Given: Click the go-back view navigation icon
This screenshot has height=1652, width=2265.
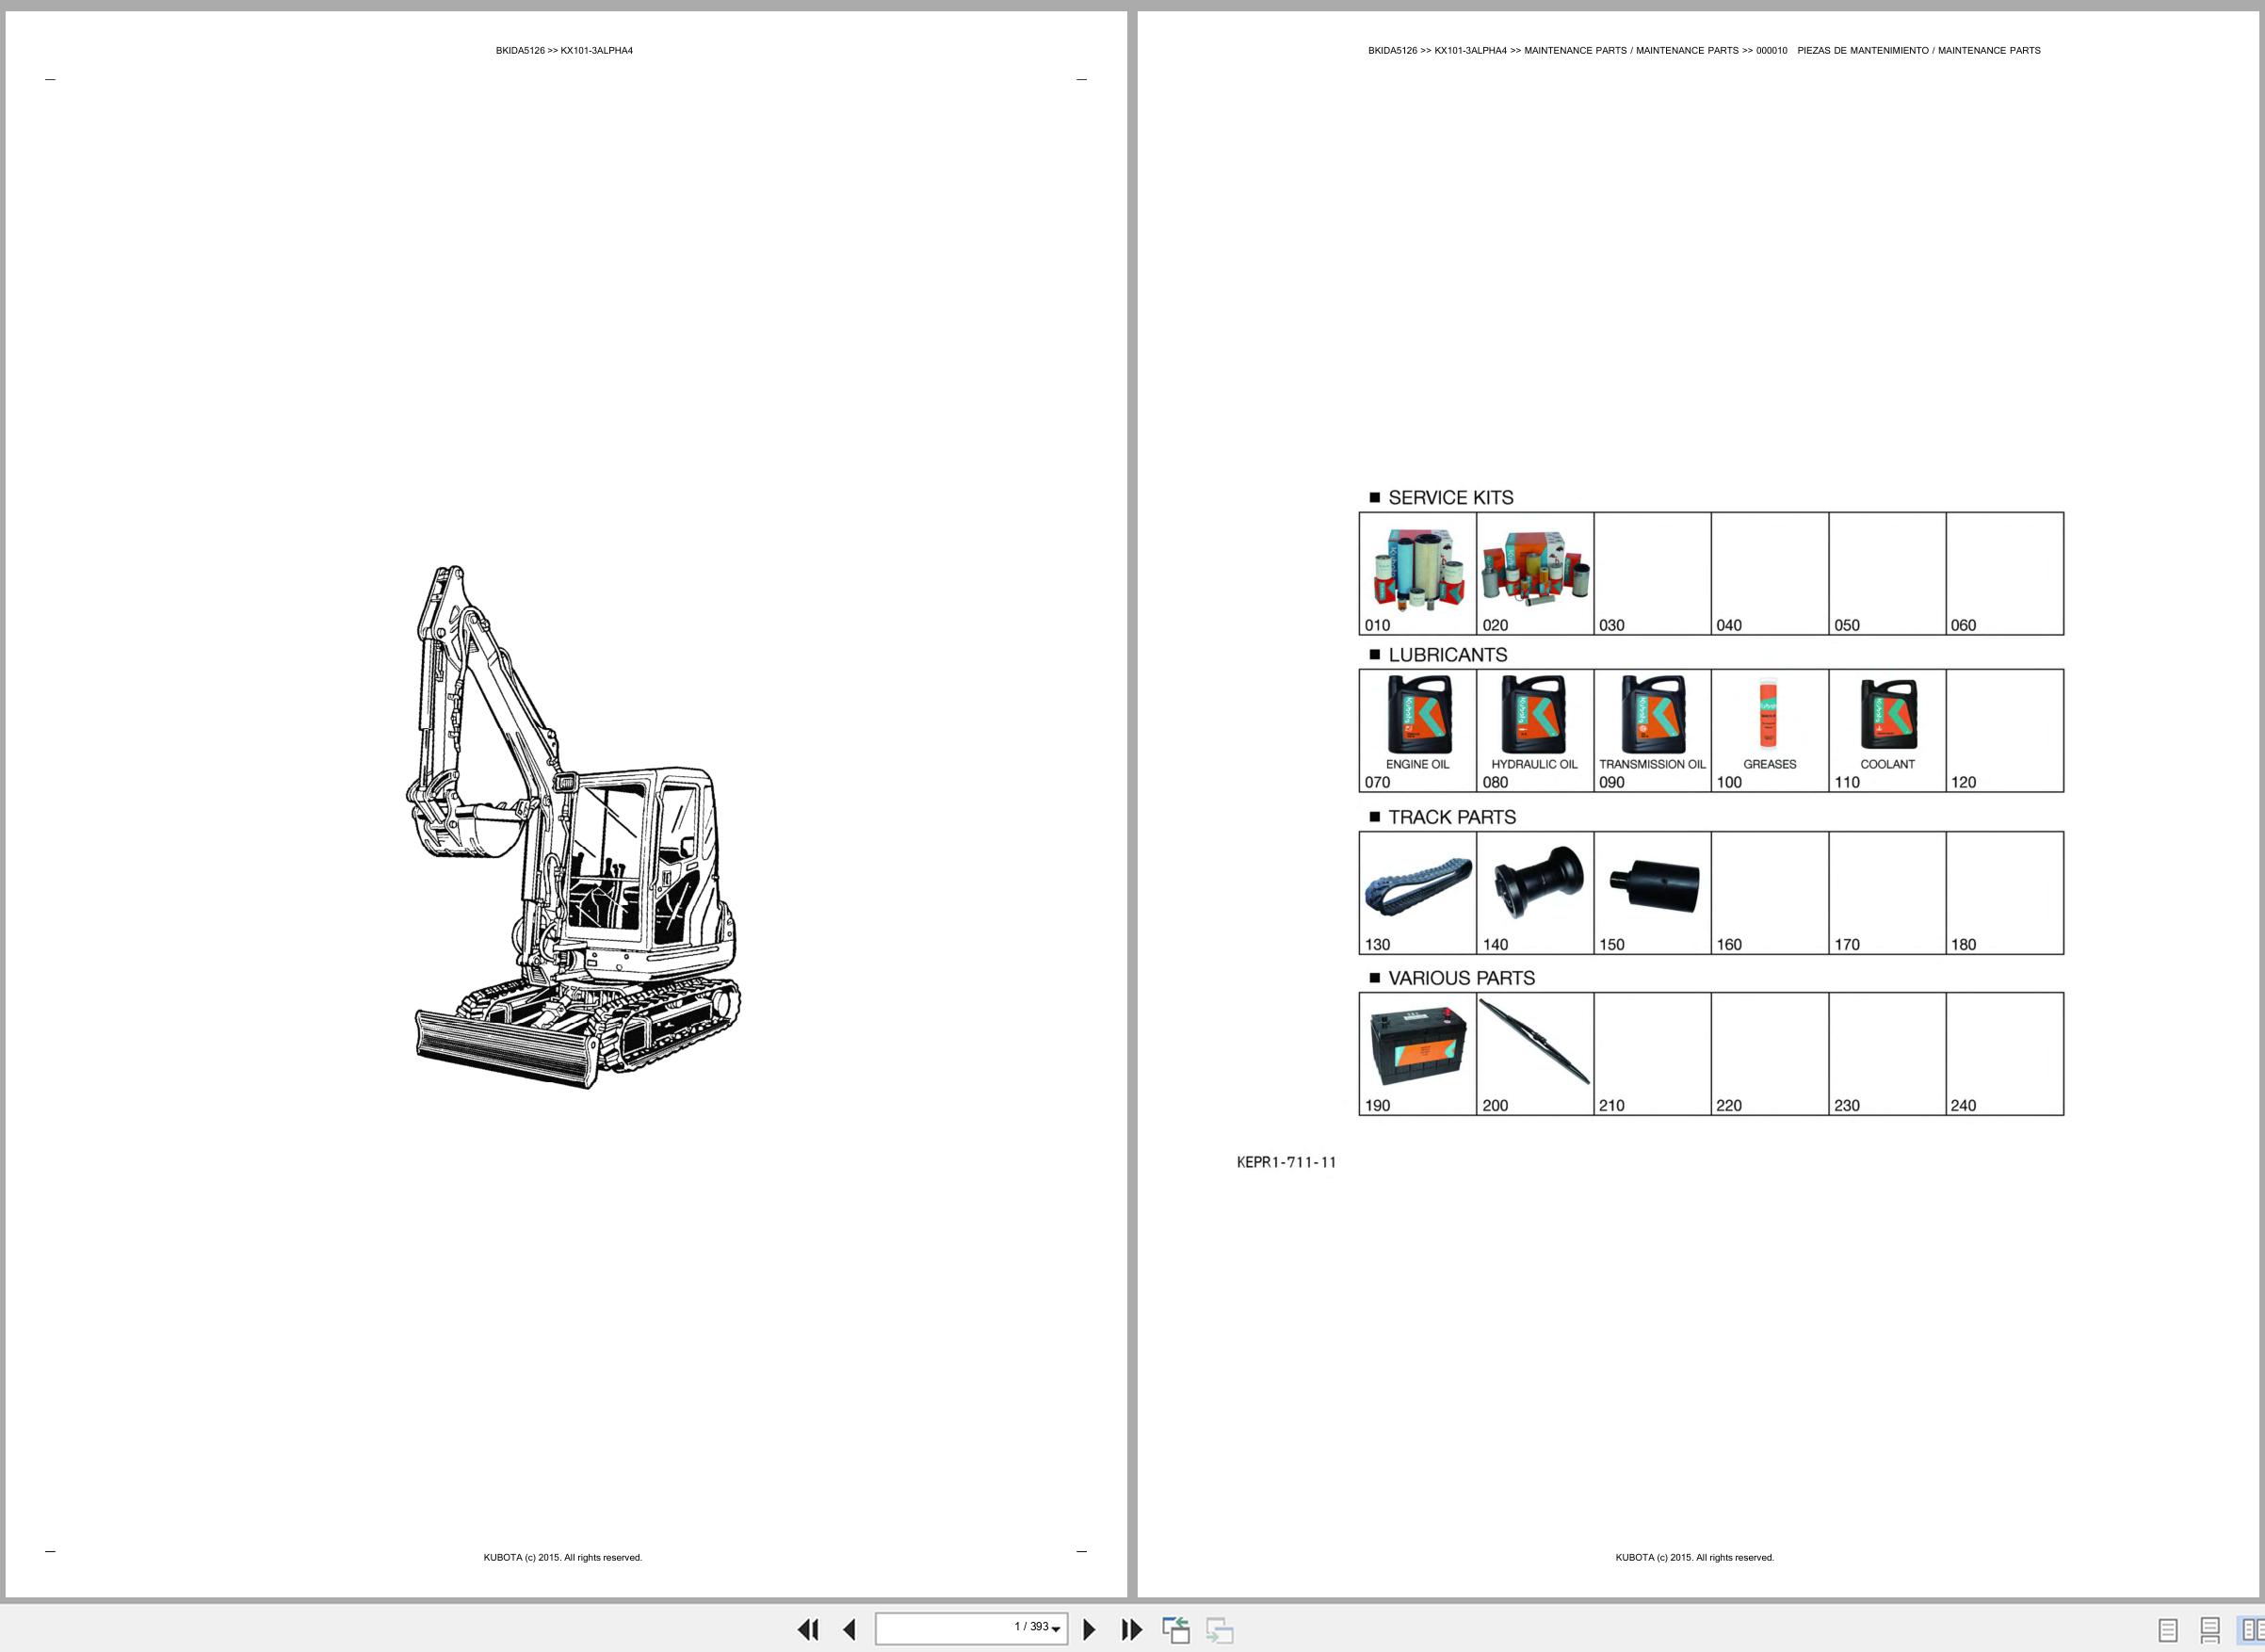Looking at the screenshot, I should click(1176, 1630).
